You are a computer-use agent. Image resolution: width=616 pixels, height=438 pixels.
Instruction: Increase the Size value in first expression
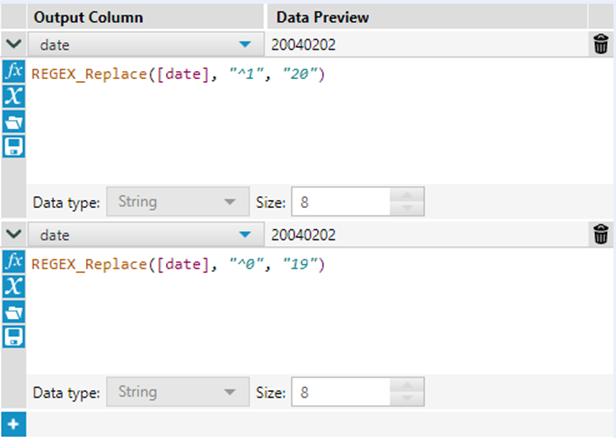click(409, 196)
